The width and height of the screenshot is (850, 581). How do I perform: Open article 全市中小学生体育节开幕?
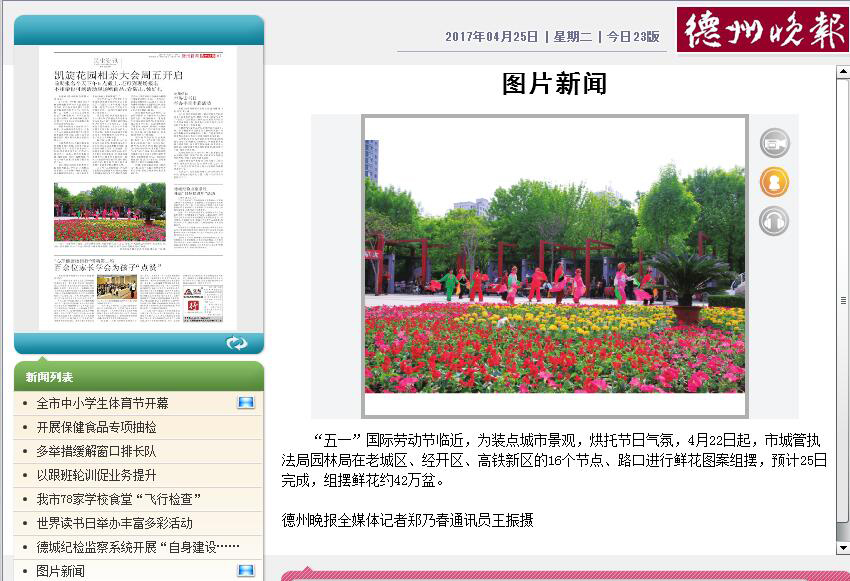click(102, 403)
